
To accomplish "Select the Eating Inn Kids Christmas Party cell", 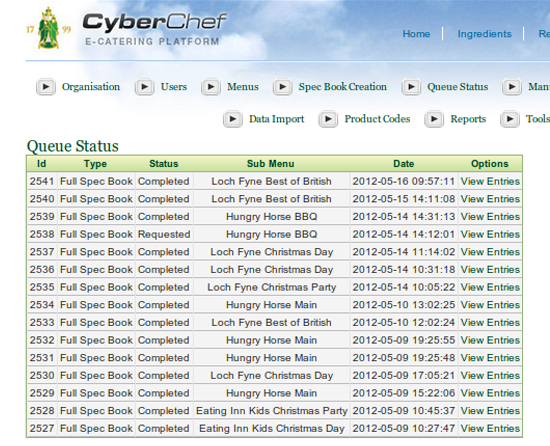I will [x=271, y=411].
